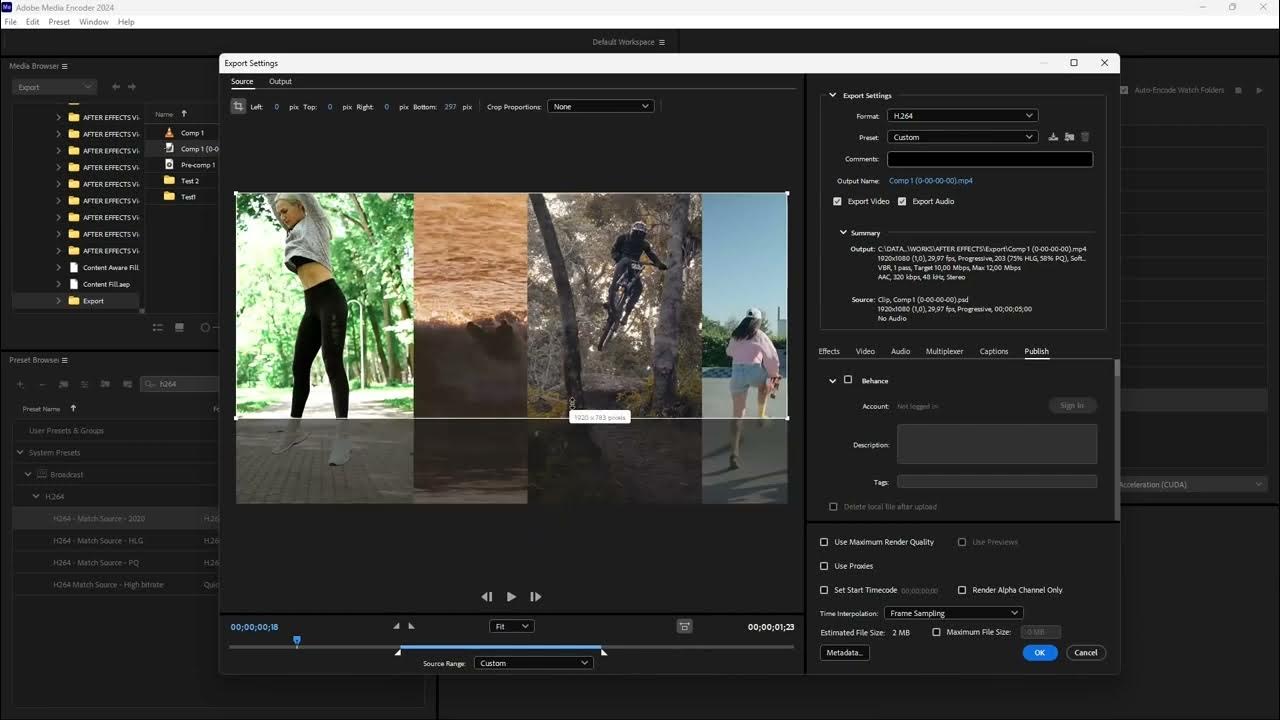
Task: Open the Video tab
Action: coord(865,351)
